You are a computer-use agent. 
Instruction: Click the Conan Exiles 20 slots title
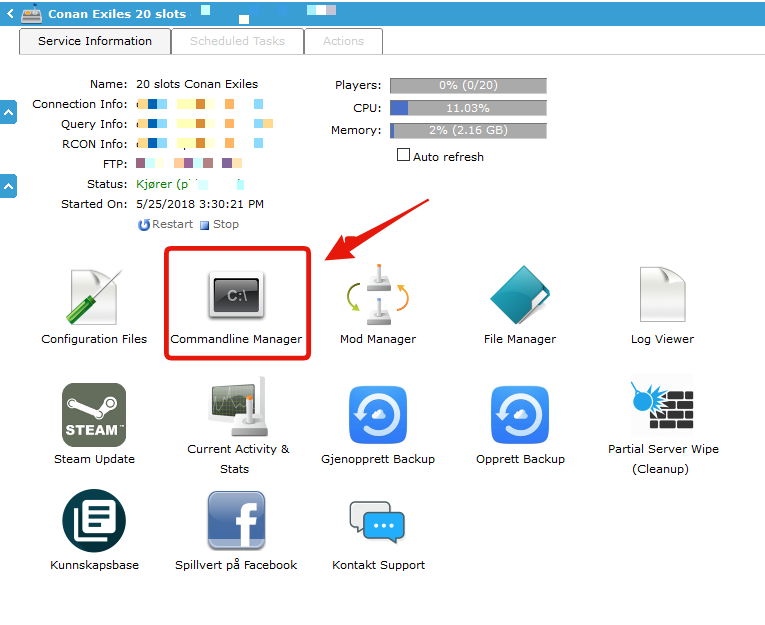pyautogui.click(x=117, y=14)
